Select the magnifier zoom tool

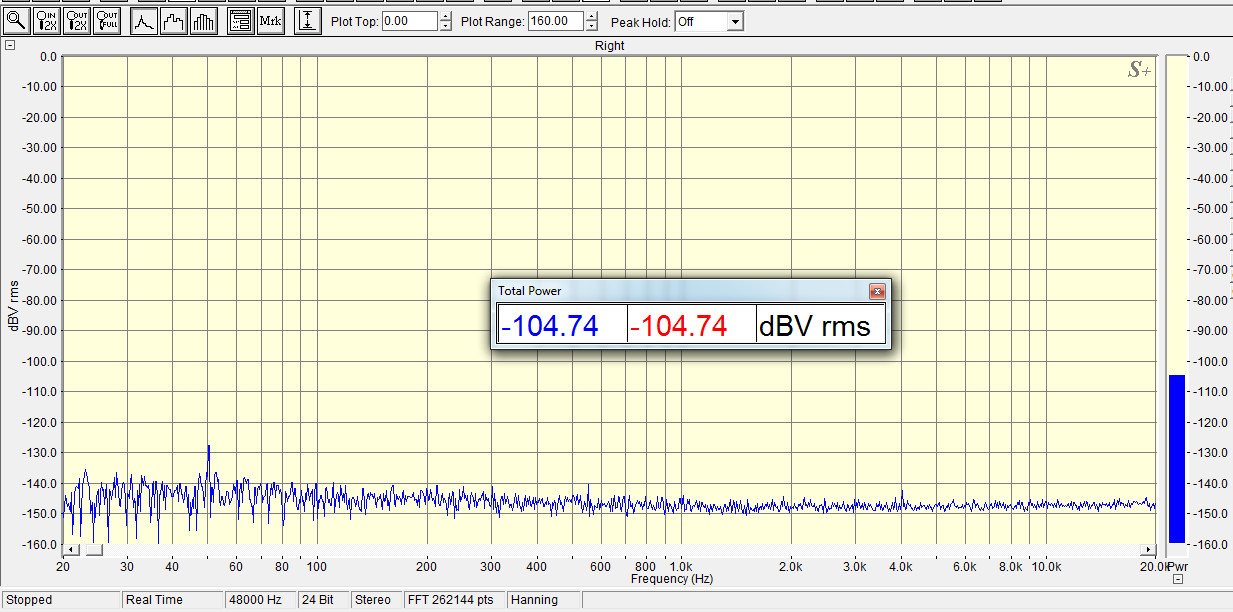pyautogui.click(x=17, y=21)
